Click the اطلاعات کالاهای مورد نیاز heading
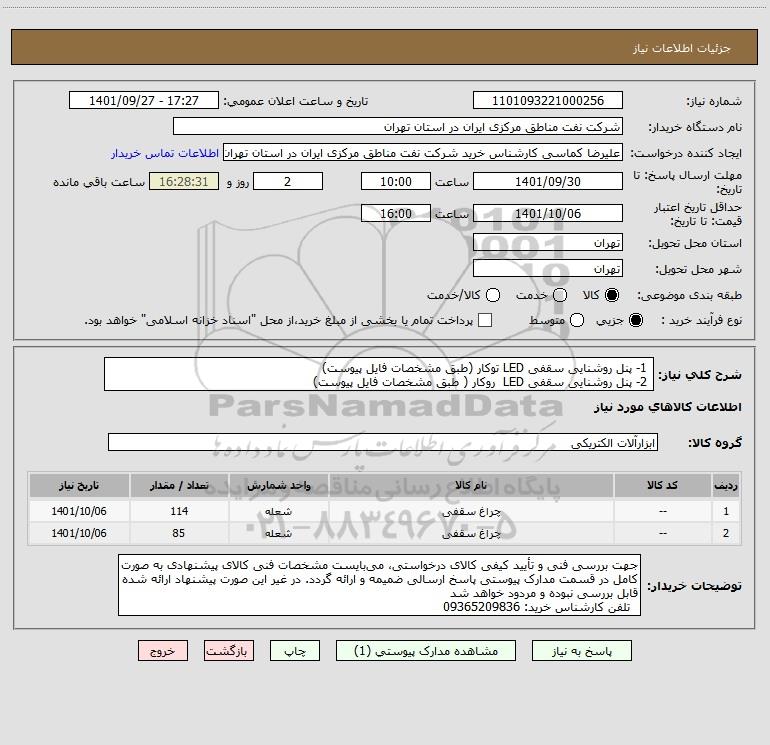The image size is (770, 745). click(x=667, y=407)
